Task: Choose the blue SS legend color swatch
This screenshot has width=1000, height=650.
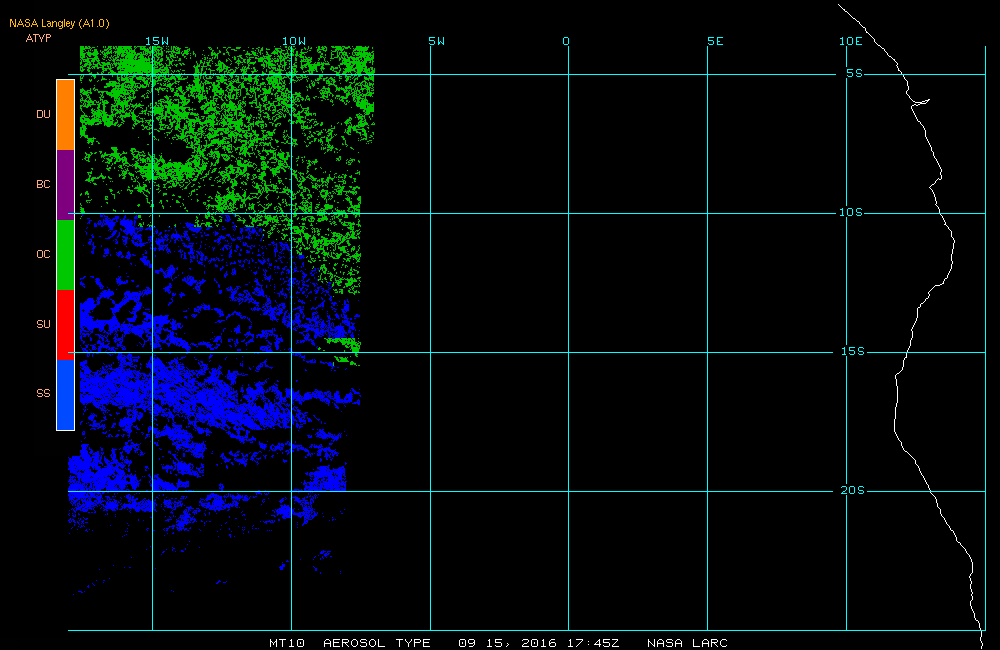Action: pyautogui.click(x=65, y=394)
